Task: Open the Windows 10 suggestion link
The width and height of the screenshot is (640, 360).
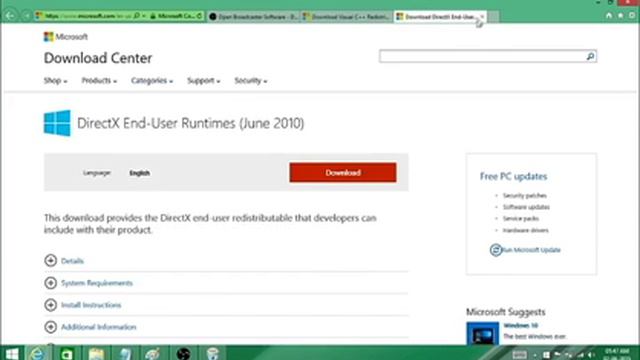Action: (520, 325)
